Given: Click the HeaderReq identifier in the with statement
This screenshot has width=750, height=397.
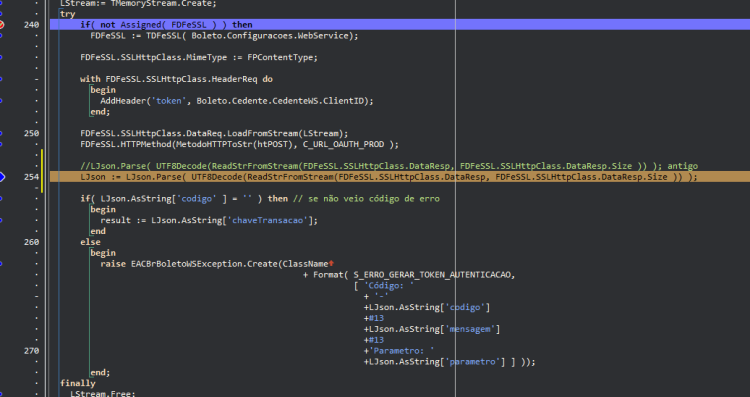Looking at the screenshot, I should pyautogui.click(x=234, y=79).
